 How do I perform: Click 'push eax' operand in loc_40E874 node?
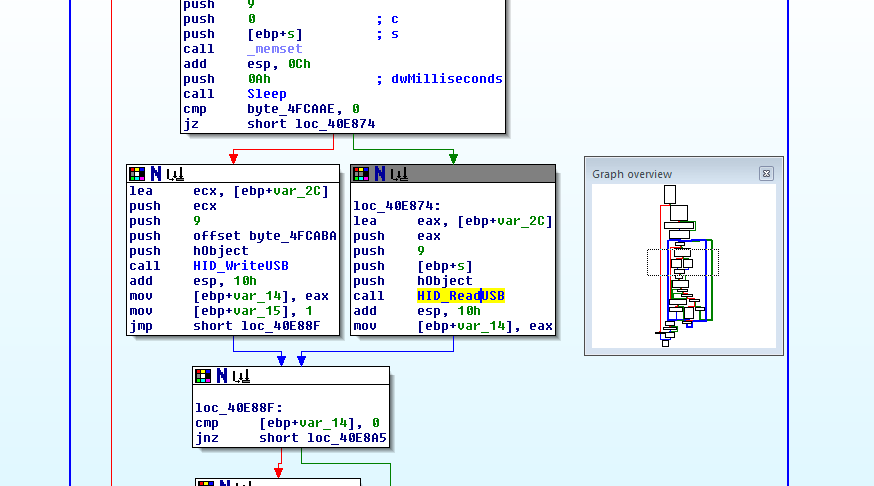(x=429, y=236)
